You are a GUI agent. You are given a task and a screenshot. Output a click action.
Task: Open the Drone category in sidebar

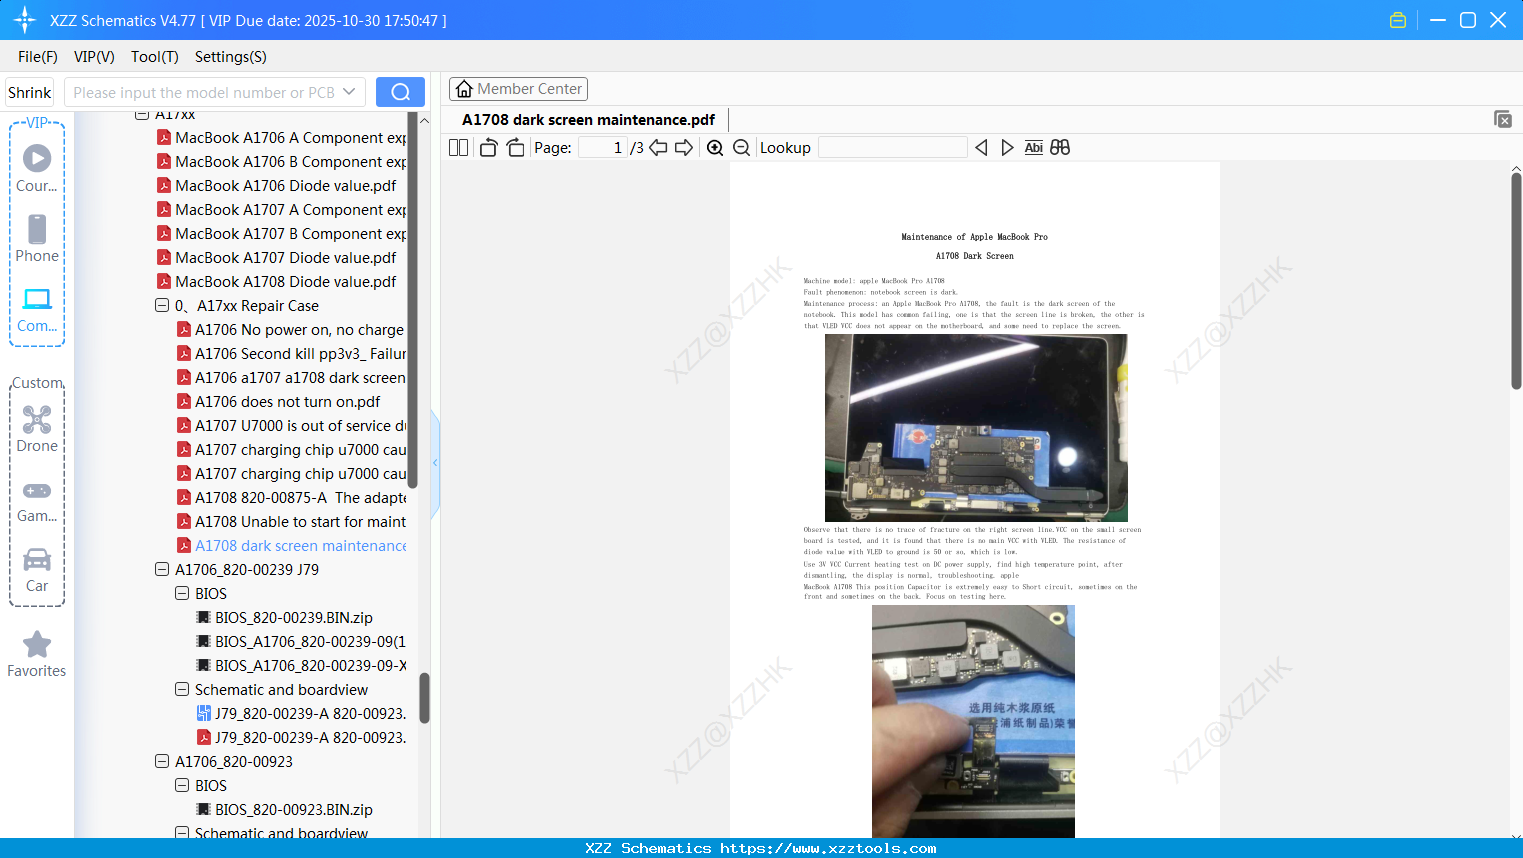click(37, 429)
